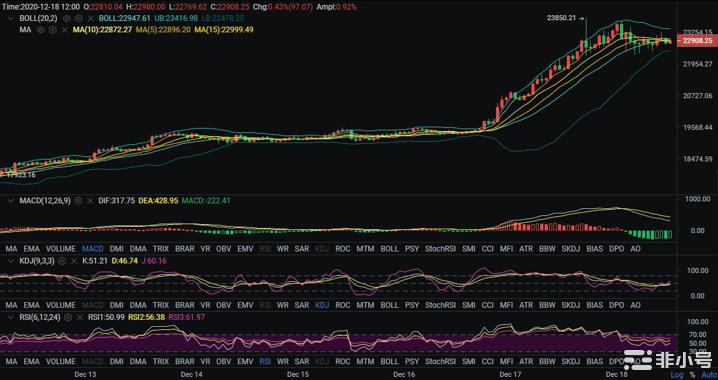The image size is (718, 380).
Task: Select VOLUME in the row below MACD chart
Action: tap(61, 249)
